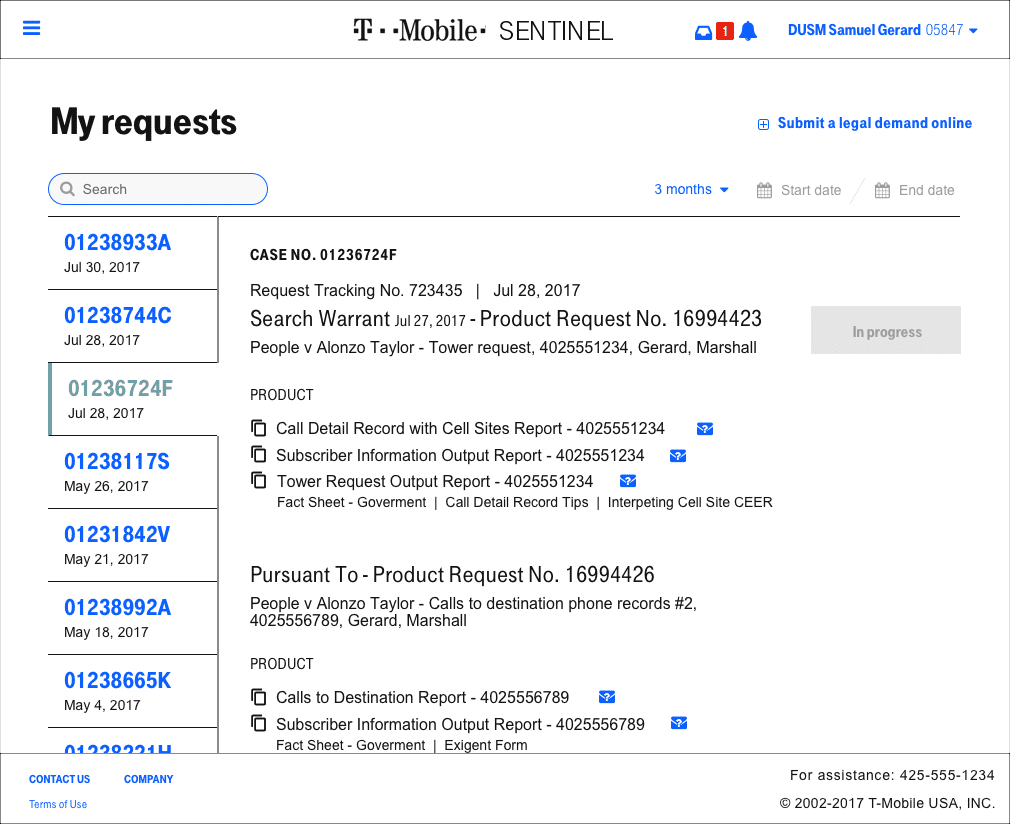This screenshot has width=1010, height=824.
Task: Open Terms of Use in footer
Action: (x=58, y=804)
